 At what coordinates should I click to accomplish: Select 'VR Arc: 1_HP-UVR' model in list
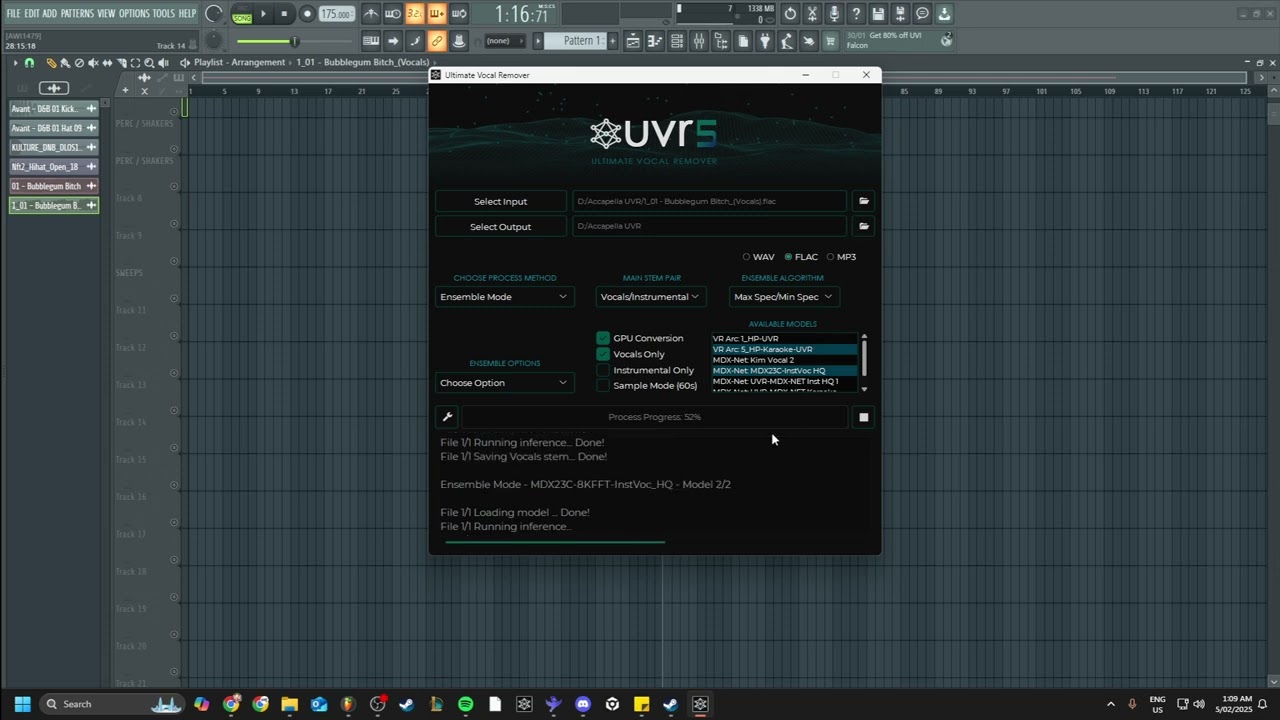coord(784,338)
